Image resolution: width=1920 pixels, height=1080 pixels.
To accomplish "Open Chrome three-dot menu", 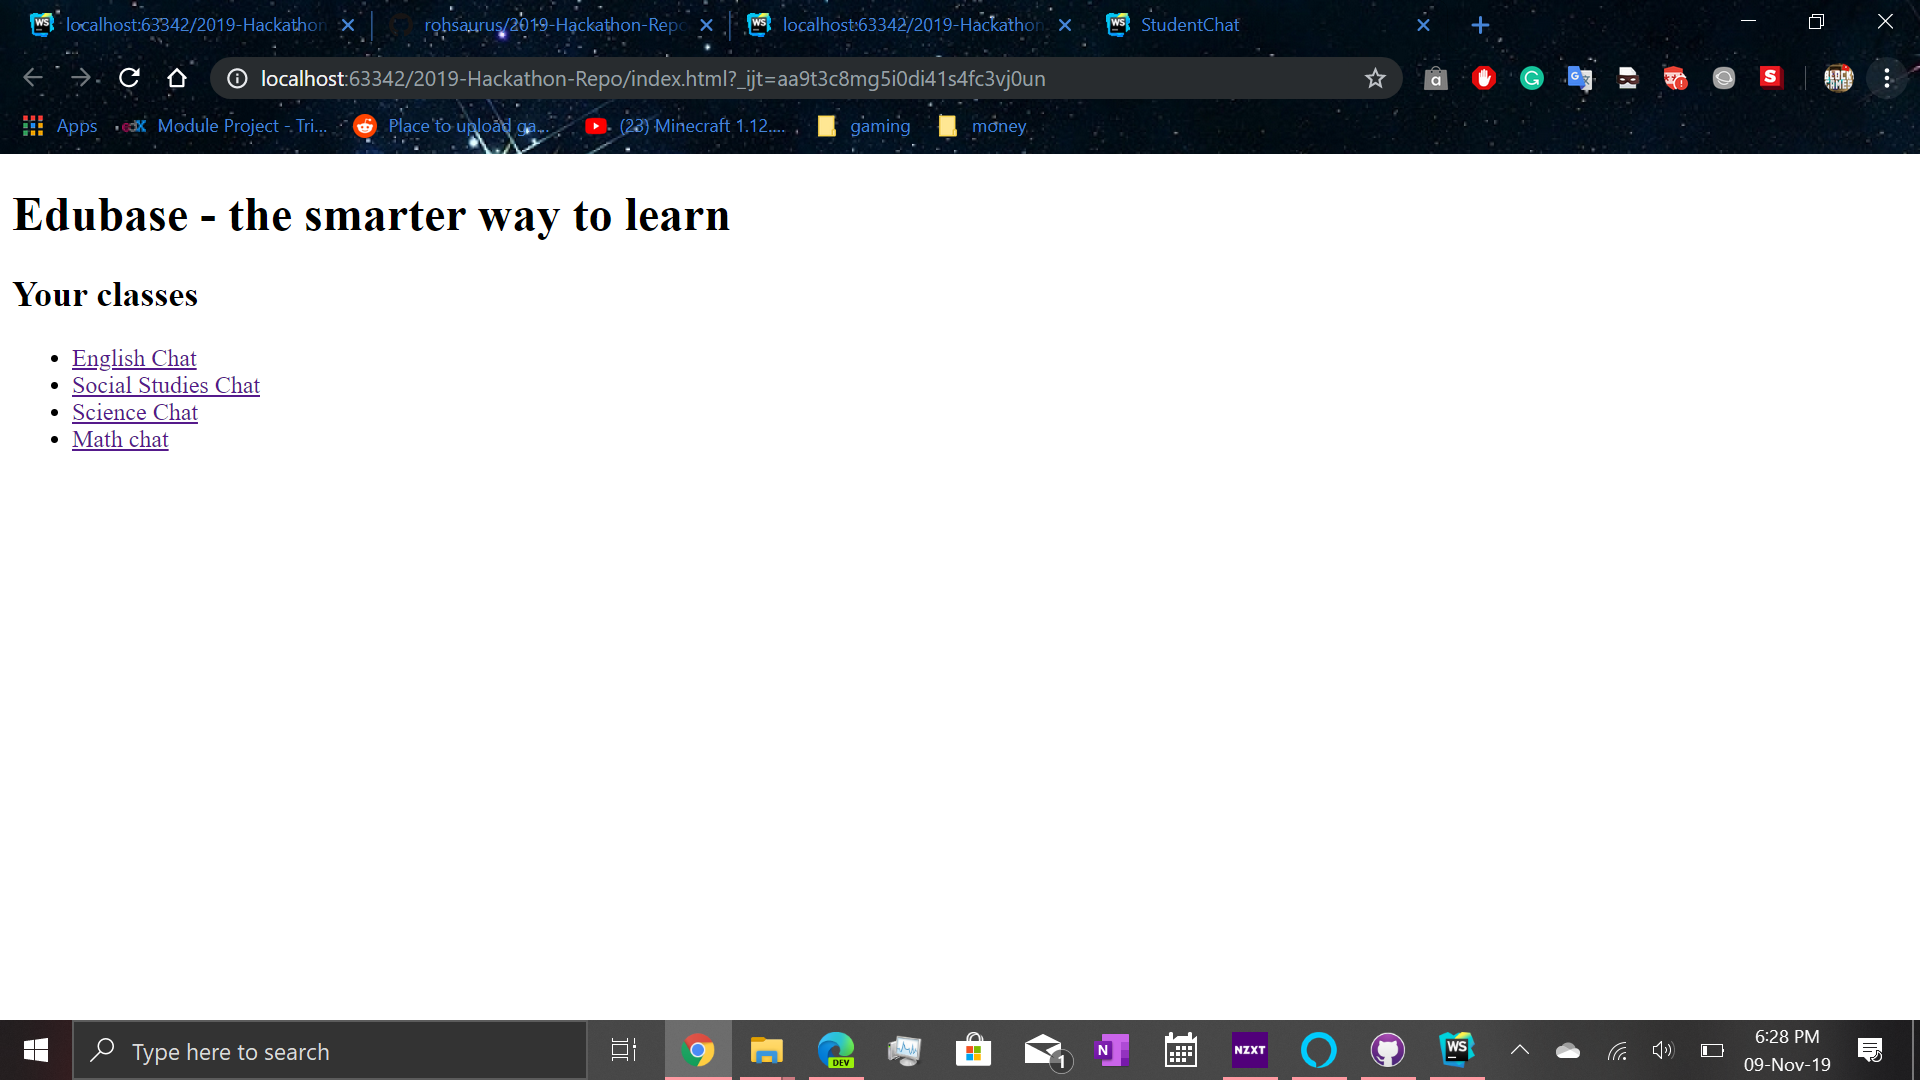I will 1887,78.
